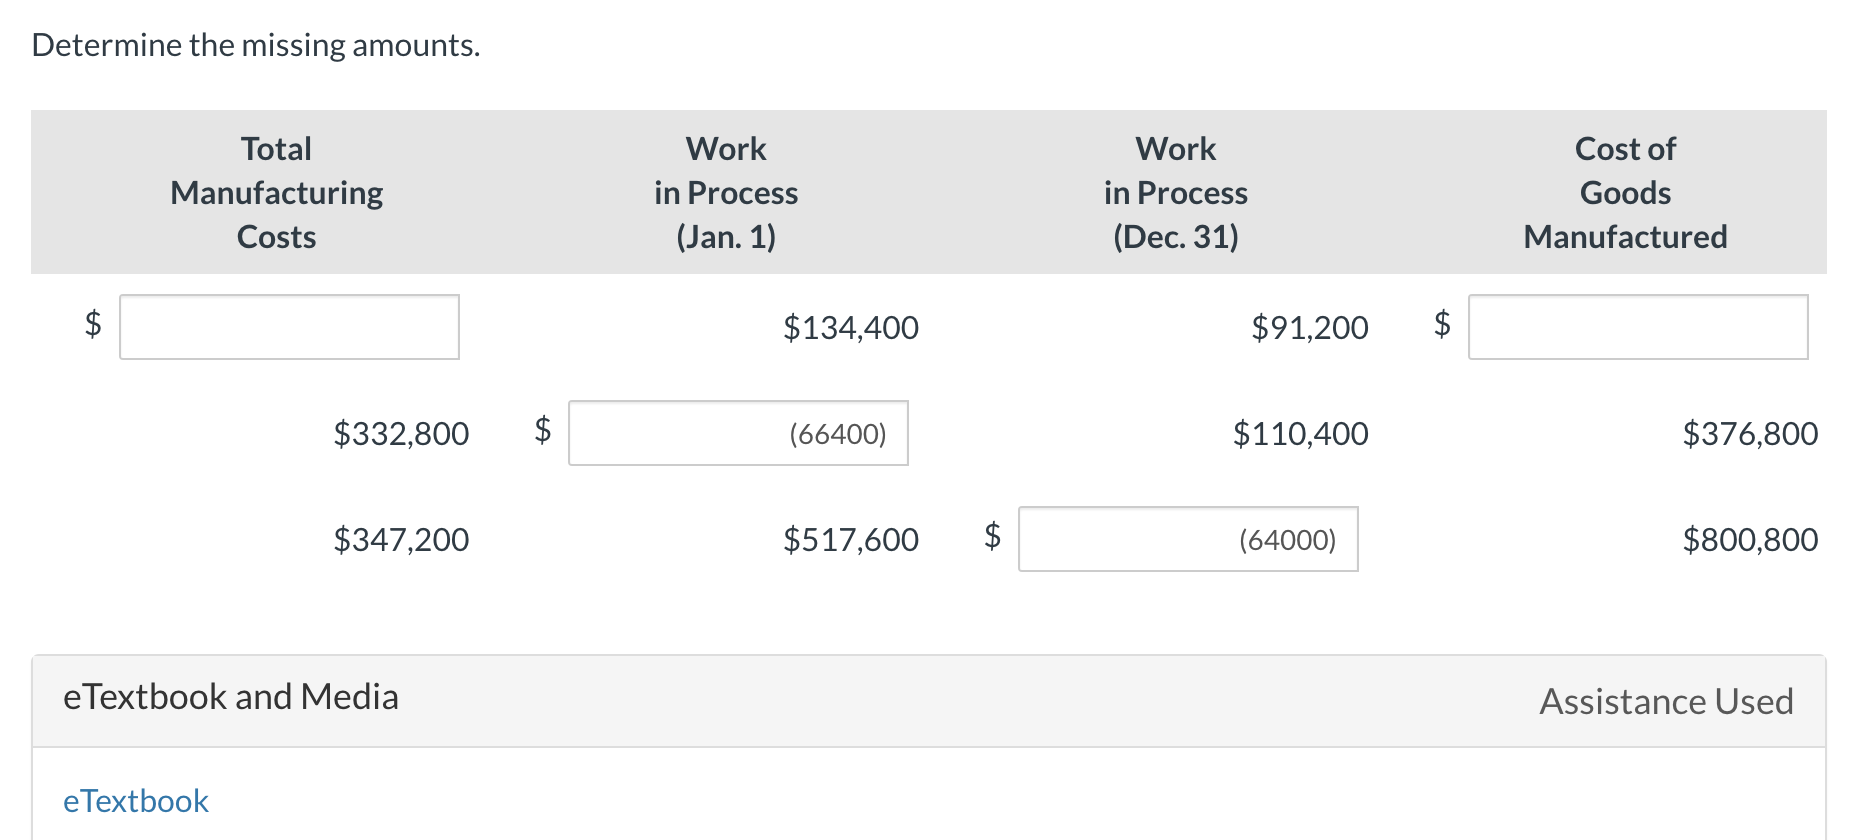Click the Assistance Used option
This screenshot has height=840, width=1856.
coord(1664,701)
